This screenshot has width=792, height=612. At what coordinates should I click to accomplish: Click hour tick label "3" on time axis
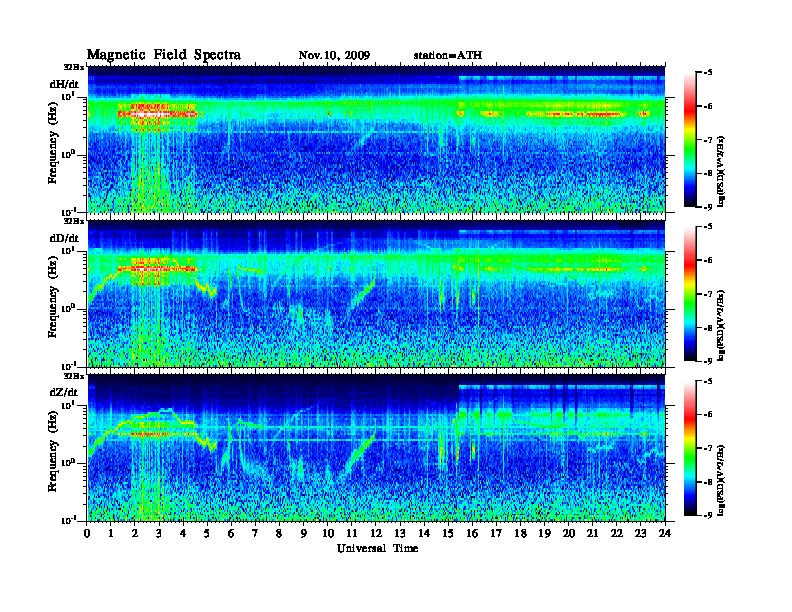(x=159, y=533)
